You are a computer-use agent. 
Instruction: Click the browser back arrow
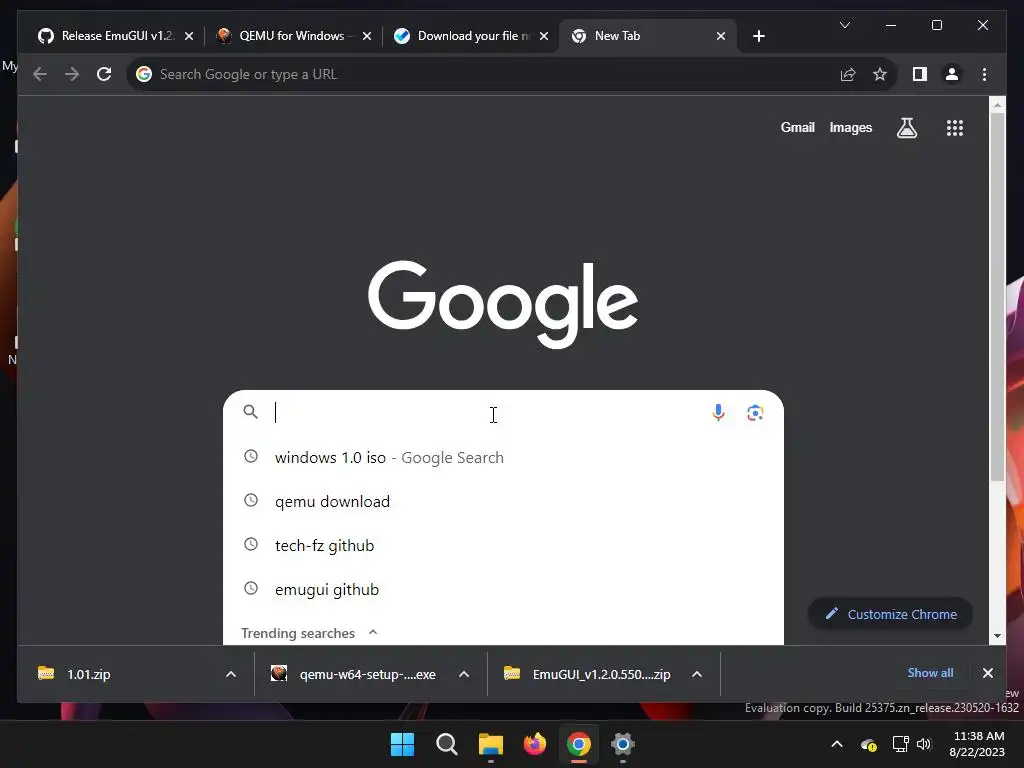(40, 74)
